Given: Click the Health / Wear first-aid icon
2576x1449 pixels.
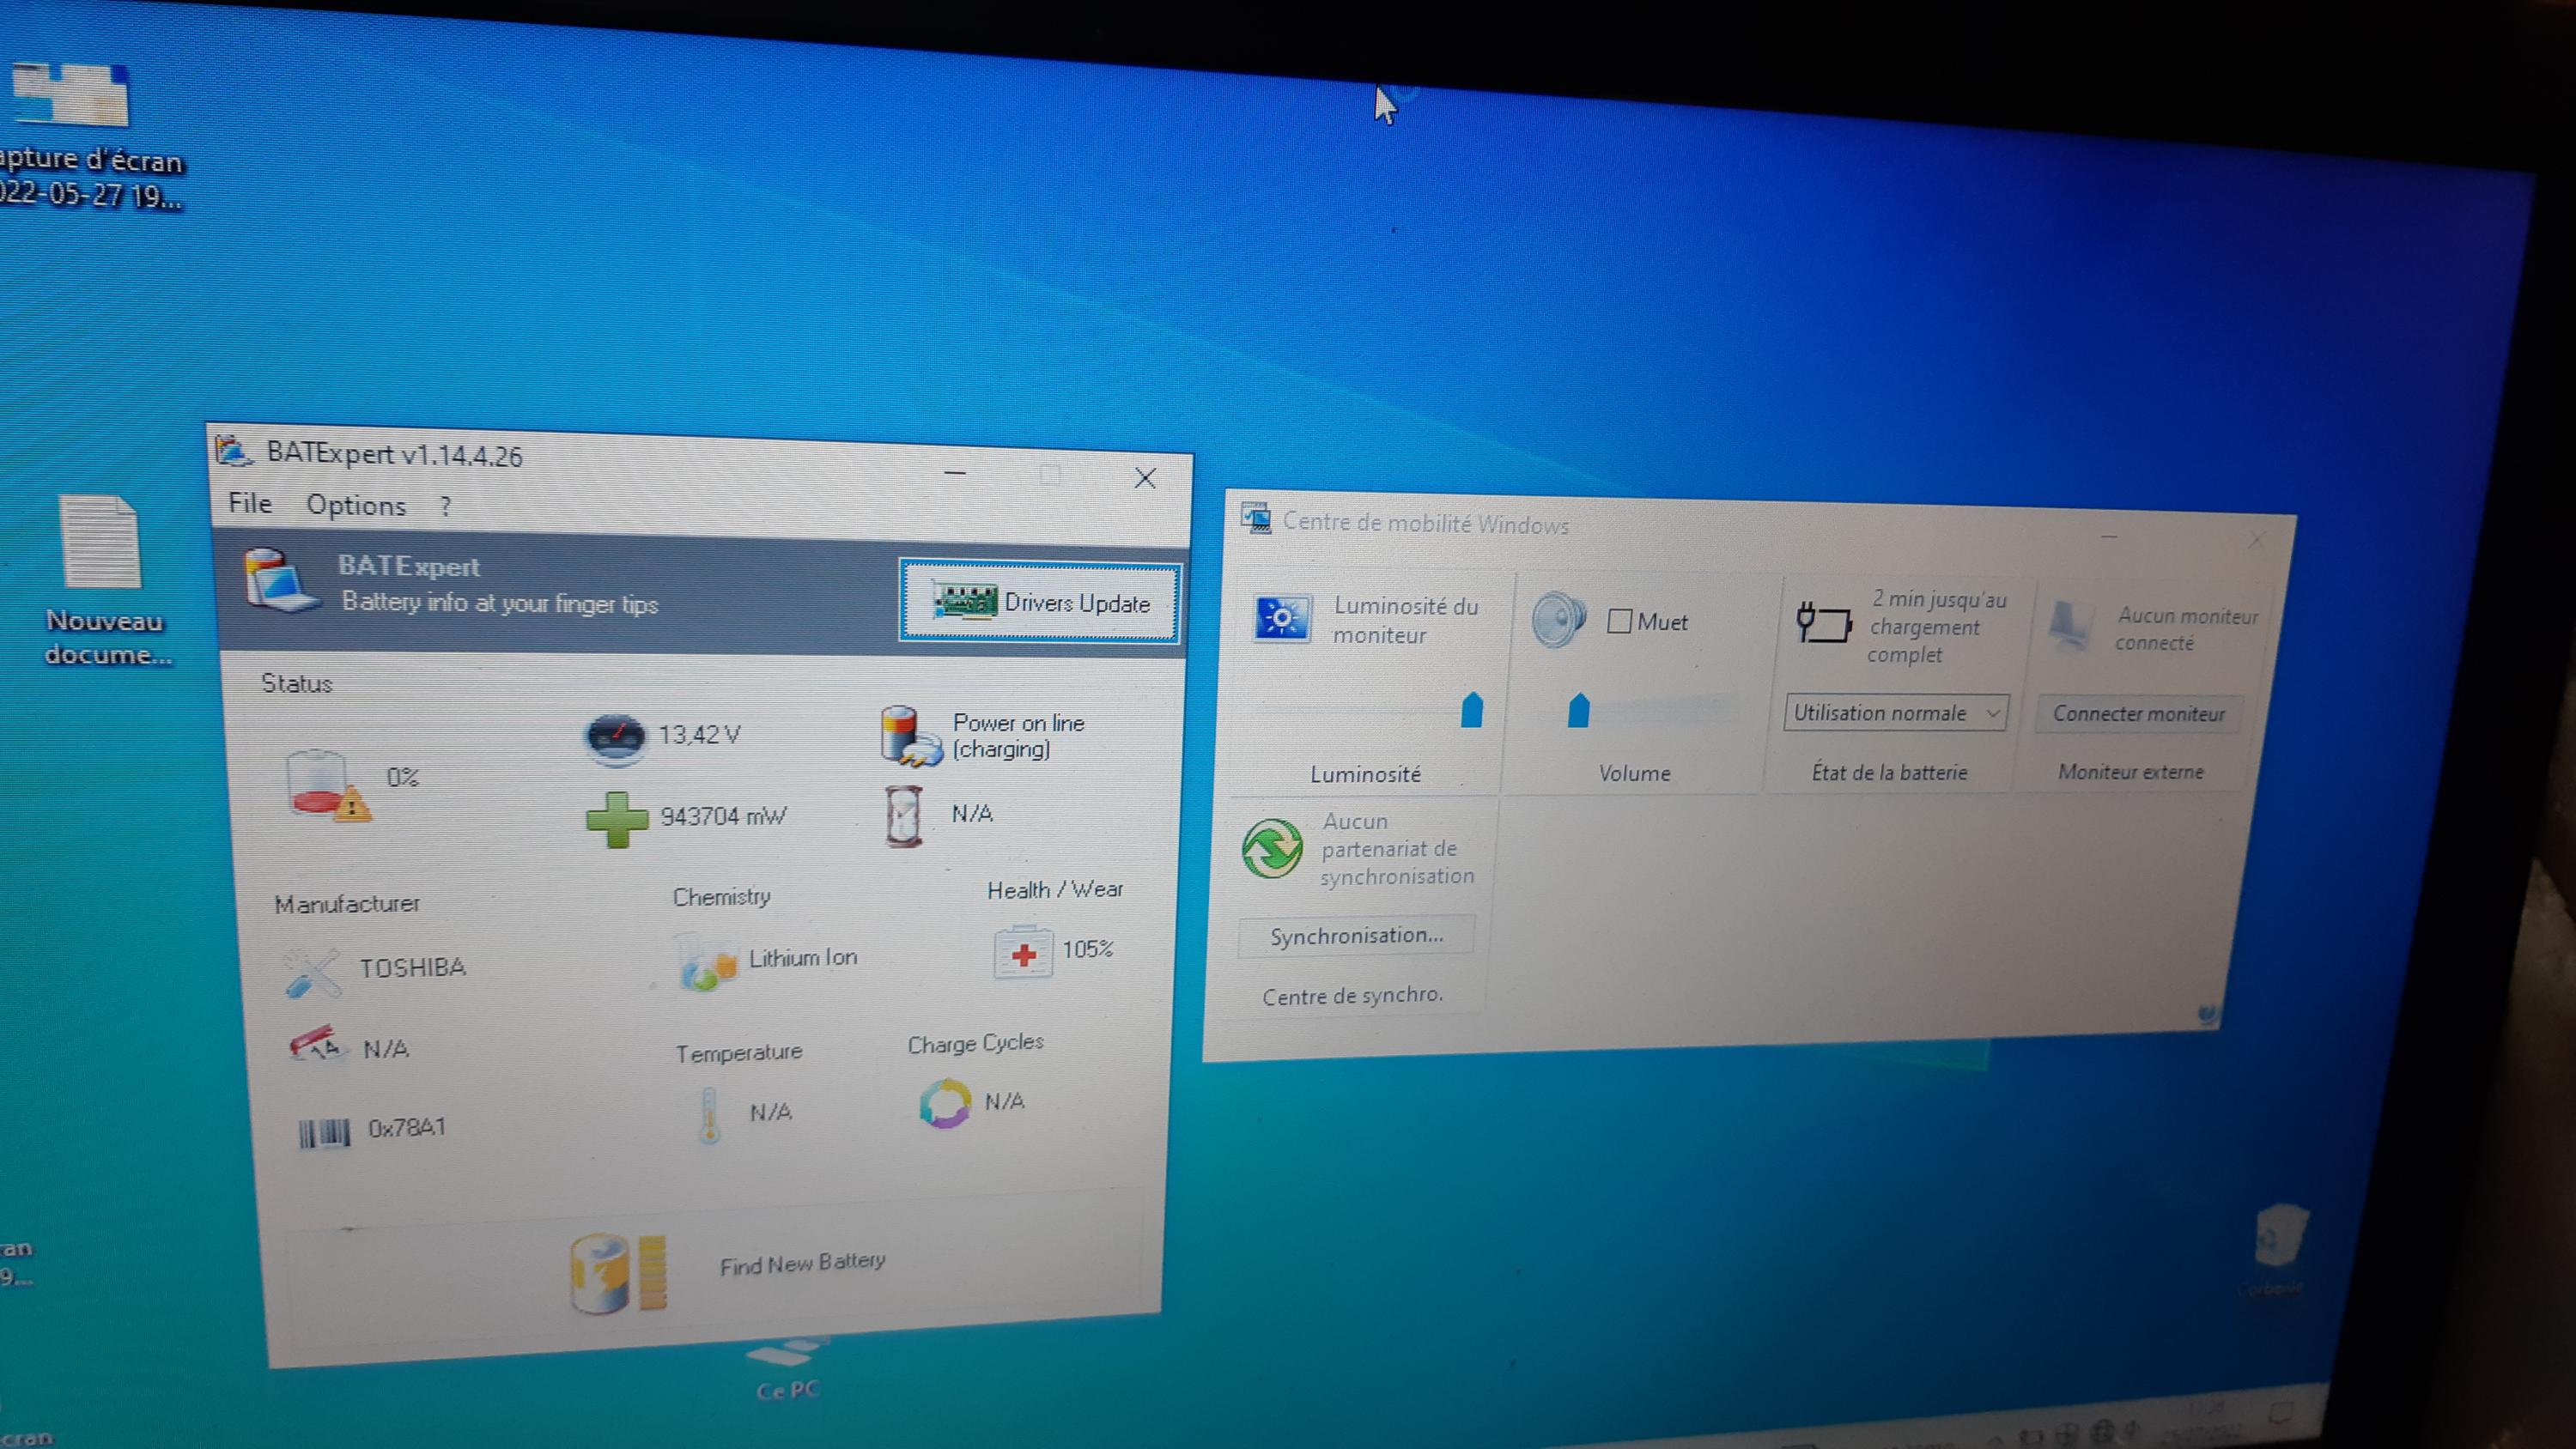Looking at the screenshot, I should [1022, 952].
